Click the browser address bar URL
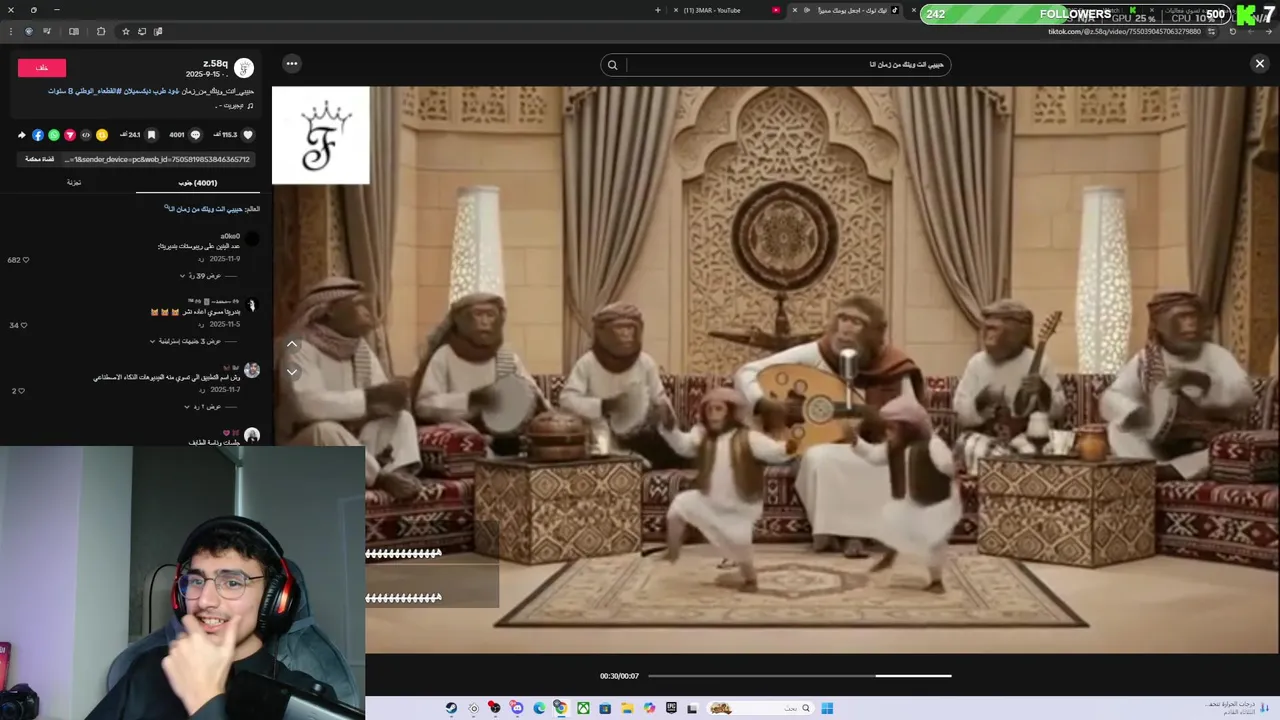Screen dimensions: 1280x720 pos(1124,32)
